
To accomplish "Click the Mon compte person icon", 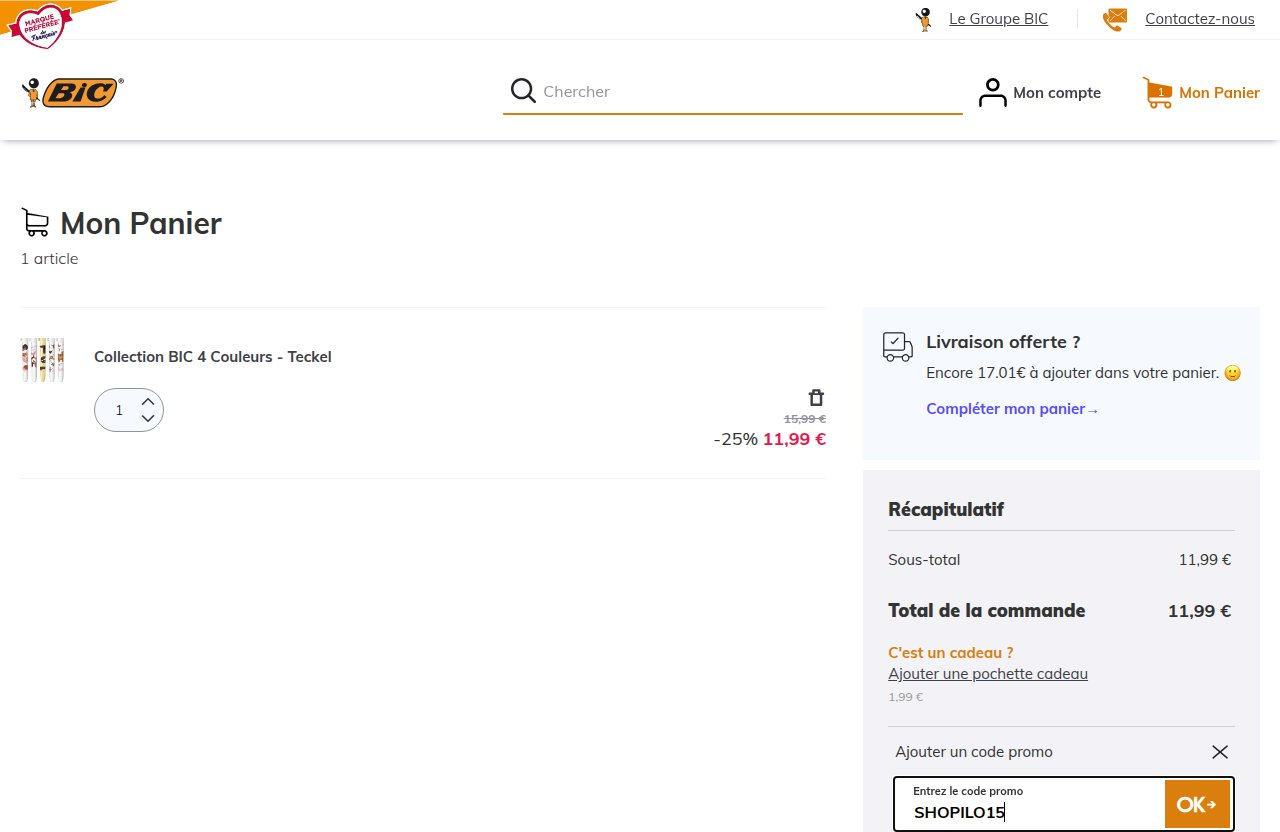I will click(x=992, y=93).
